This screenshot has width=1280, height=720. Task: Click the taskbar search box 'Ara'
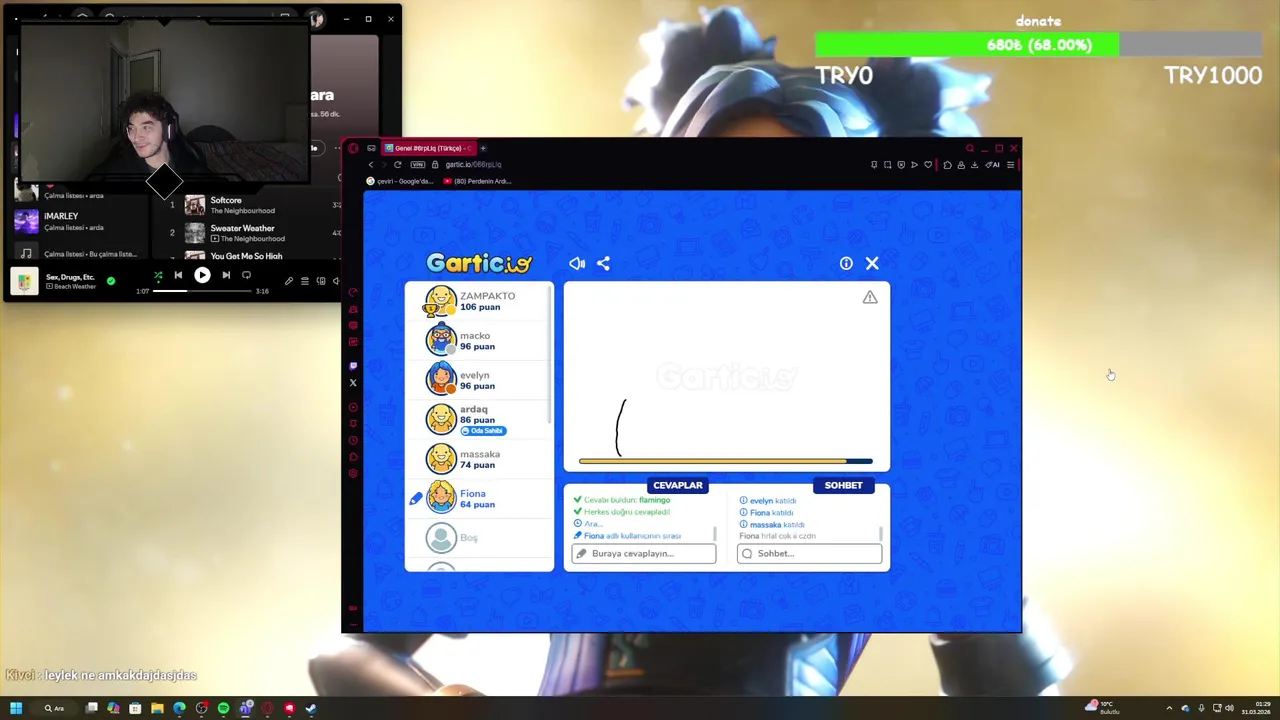(55, 708)
